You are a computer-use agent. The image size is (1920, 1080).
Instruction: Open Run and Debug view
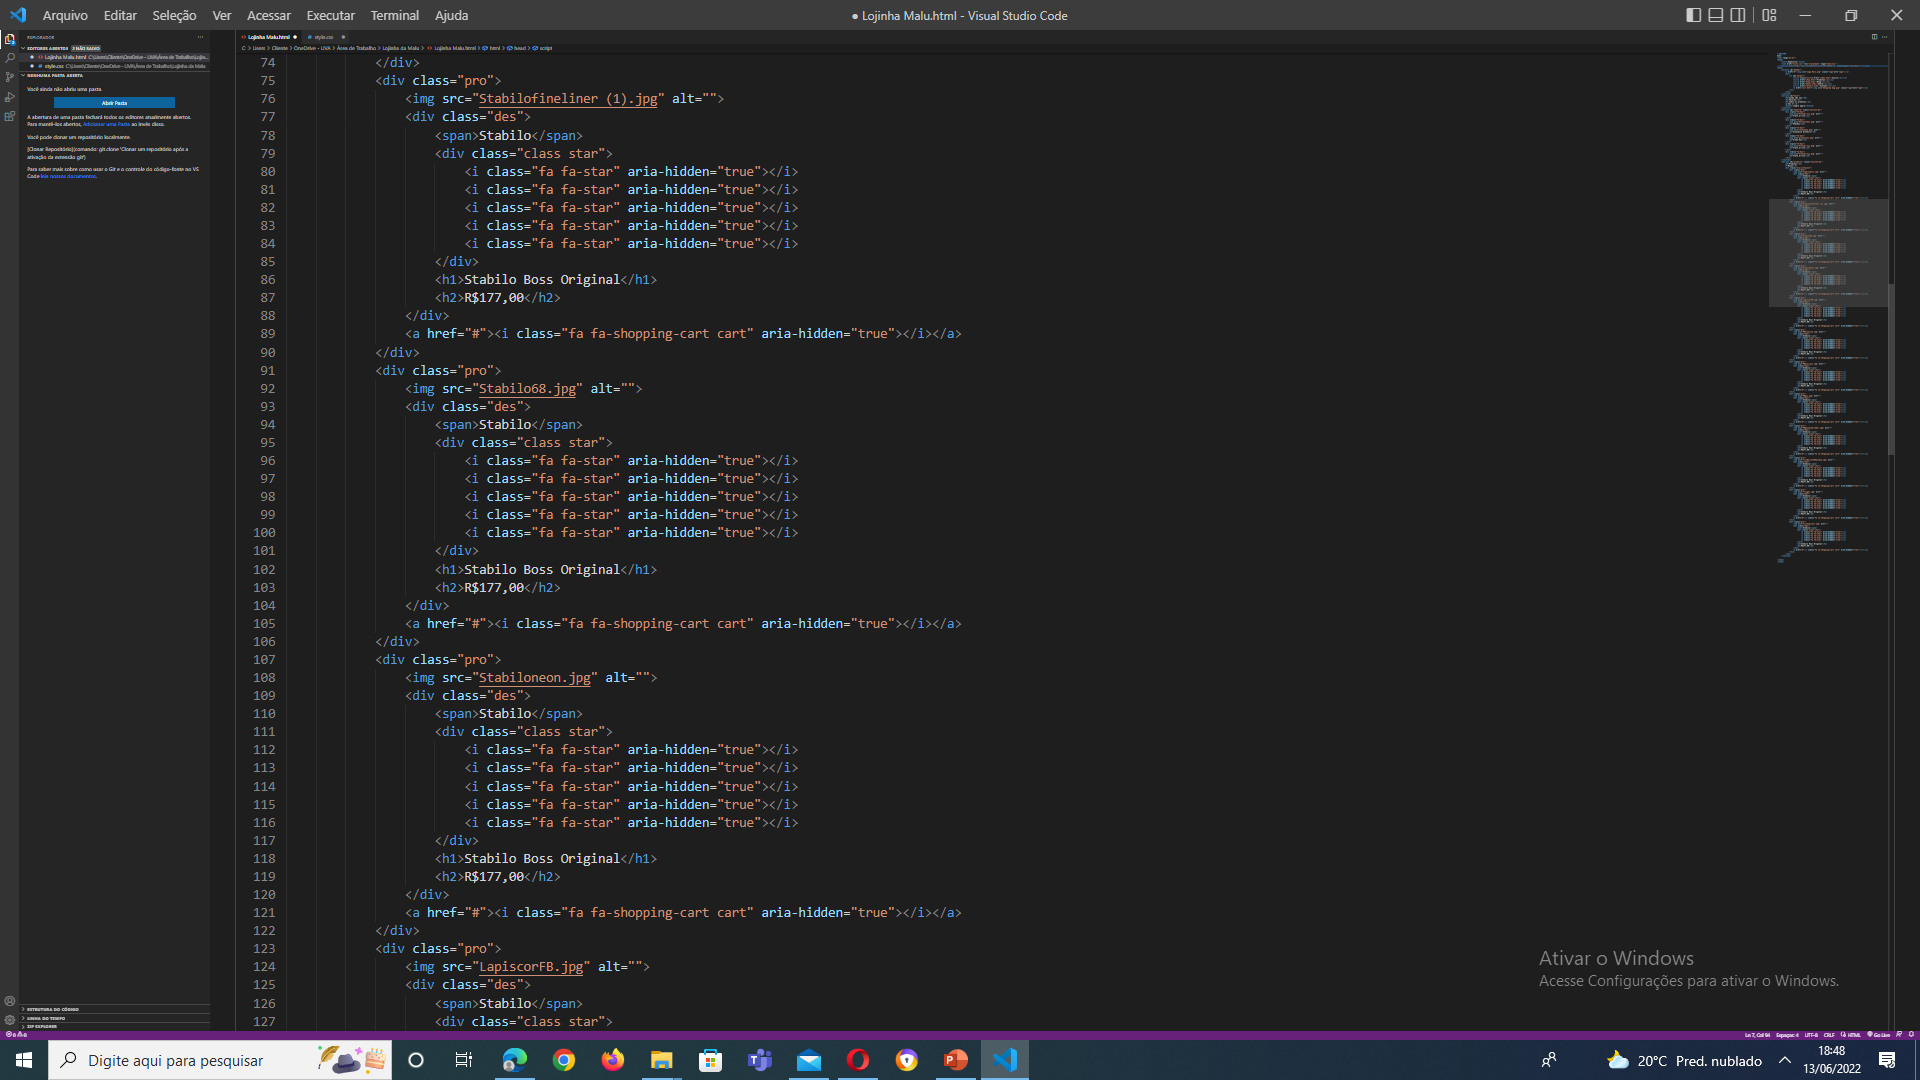10,97
